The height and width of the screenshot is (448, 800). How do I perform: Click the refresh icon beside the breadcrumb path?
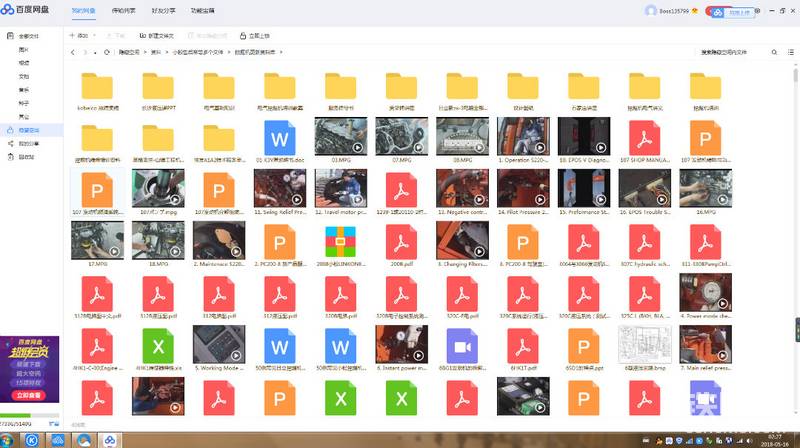point(107,52)
